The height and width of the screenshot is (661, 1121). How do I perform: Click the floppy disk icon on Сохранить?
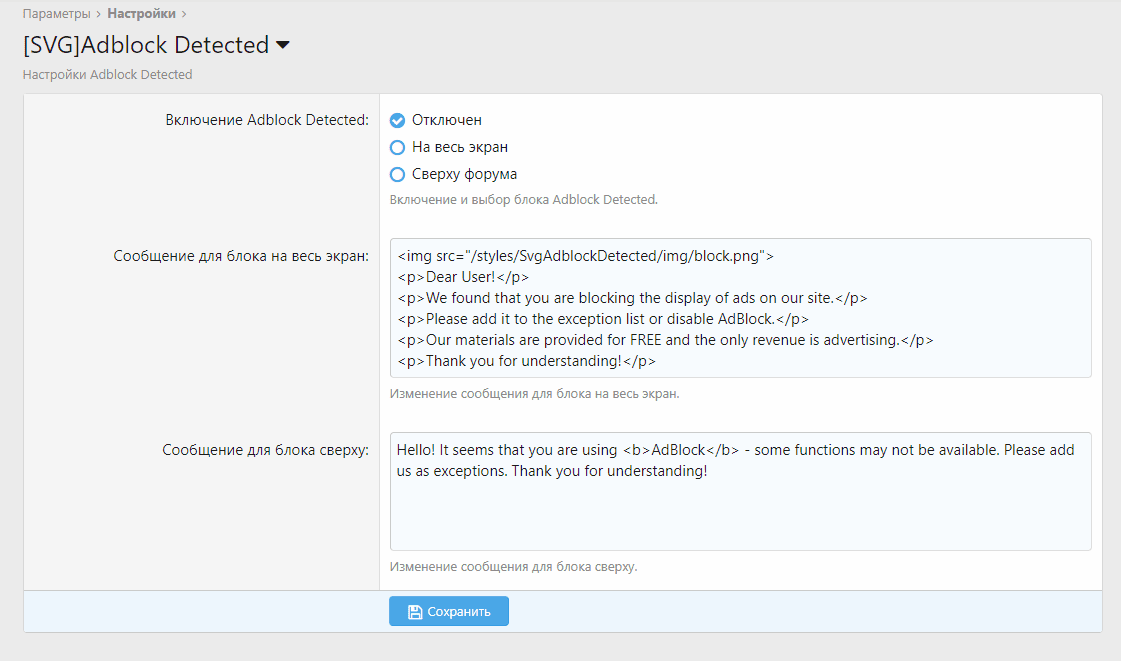click(414, 612)
